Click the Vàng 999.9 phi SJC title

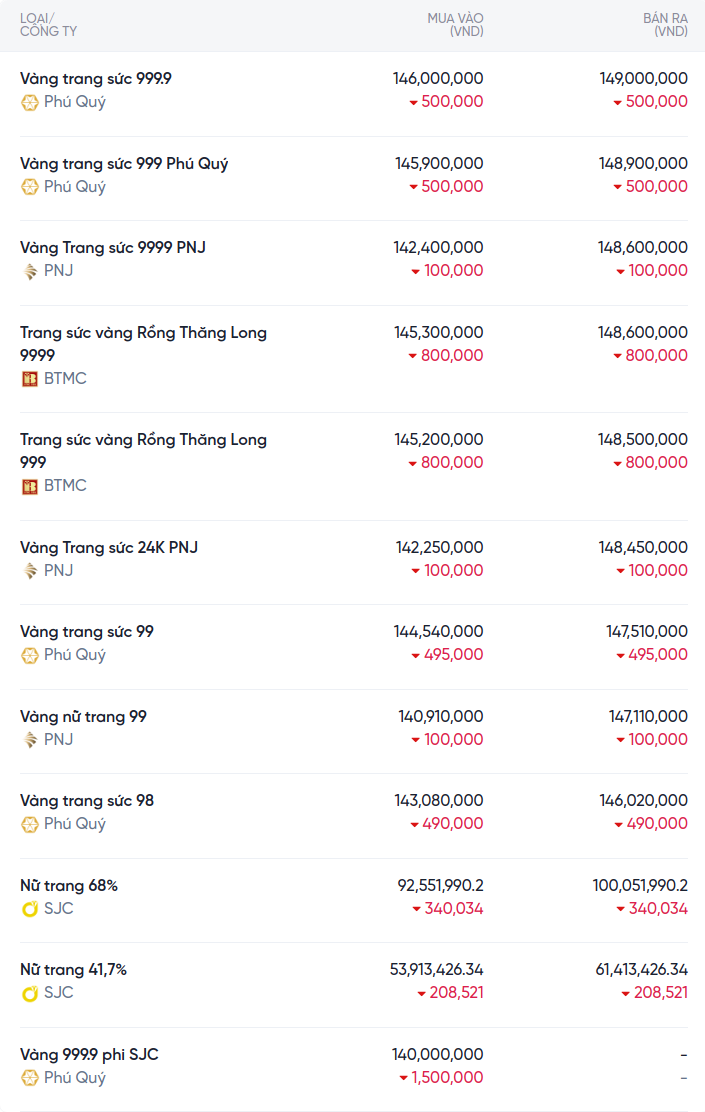pyautogui.click(x=89, y=1055)
